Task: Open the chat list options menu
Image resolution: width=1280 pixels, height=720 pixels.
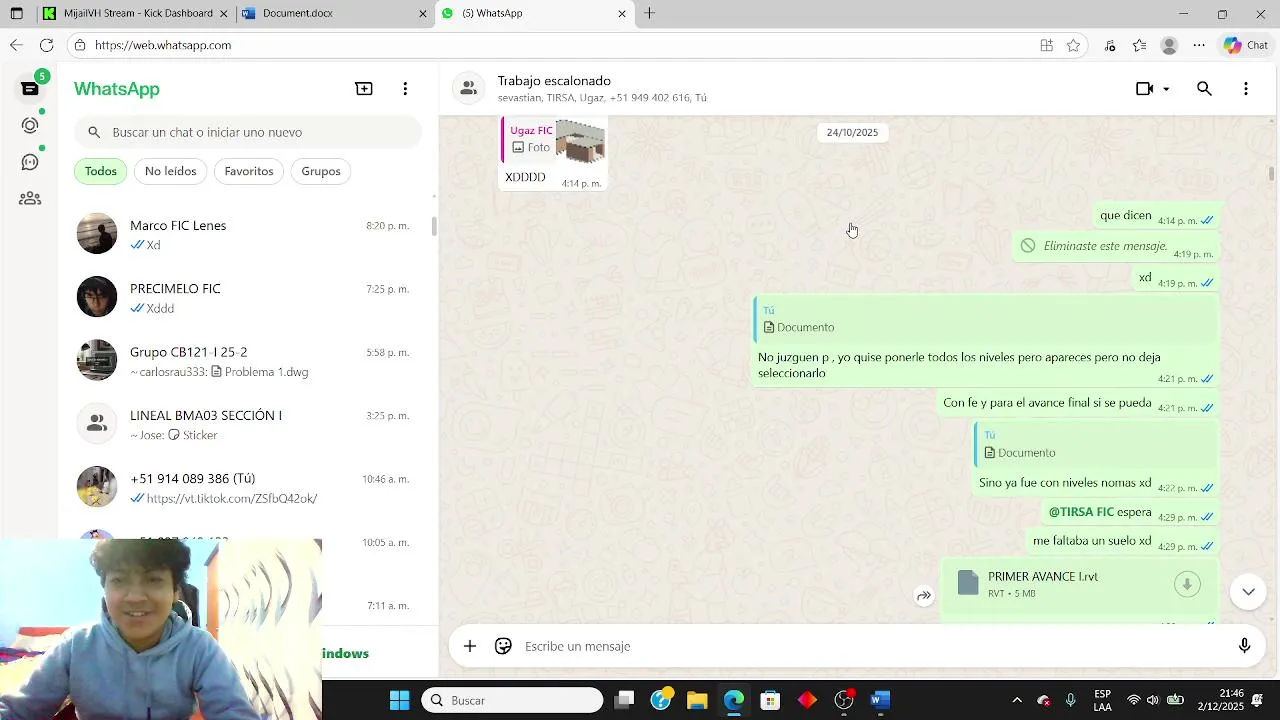Action: point(405,89)
